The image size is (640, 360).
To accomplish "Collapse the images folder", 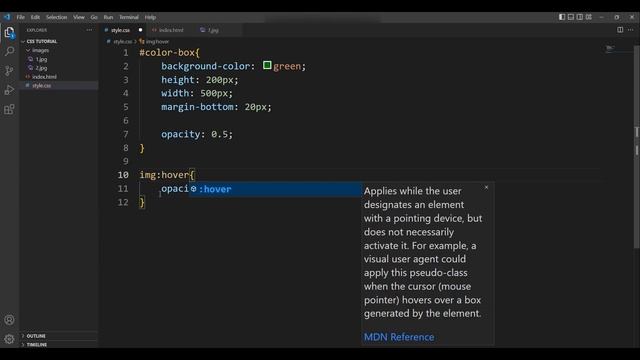I will pyautogui.click(x=59, y=50).
